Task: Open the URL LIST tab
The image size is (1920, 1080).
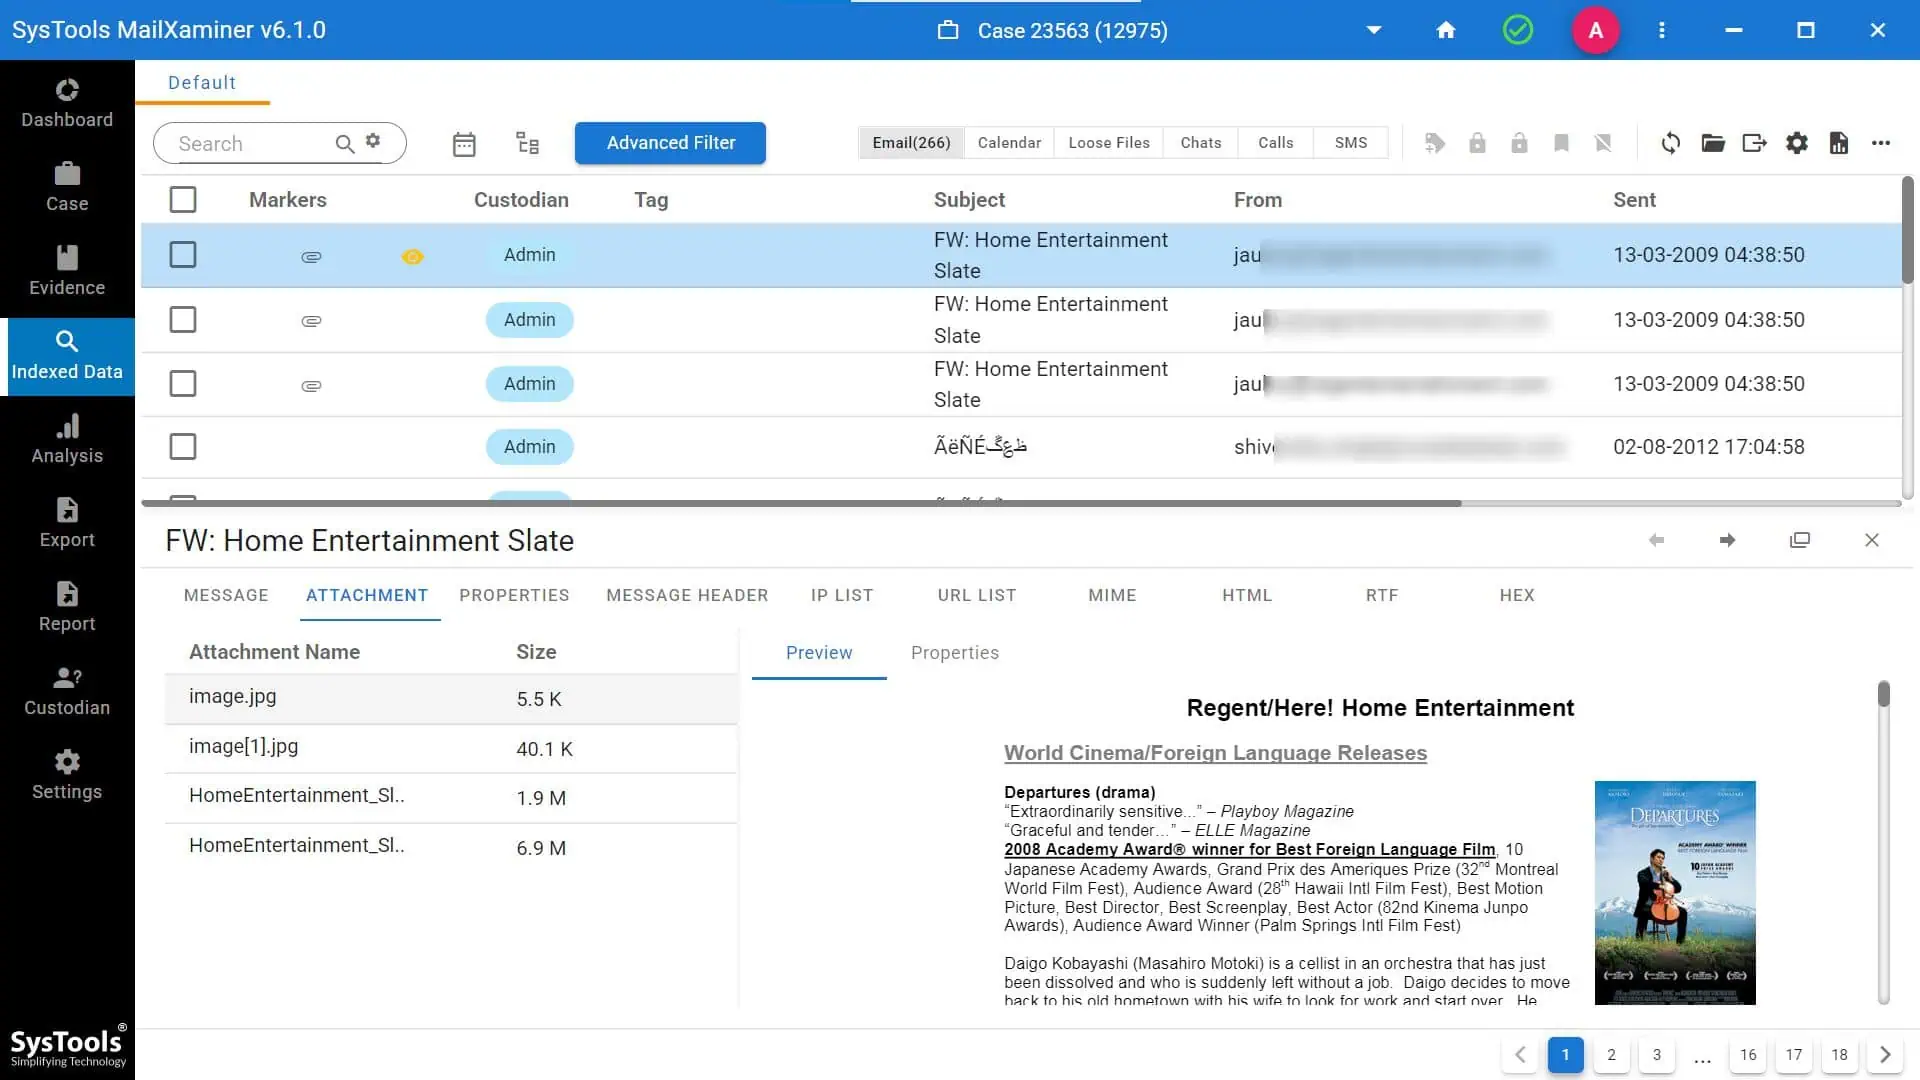Action: tap(977, 595)
